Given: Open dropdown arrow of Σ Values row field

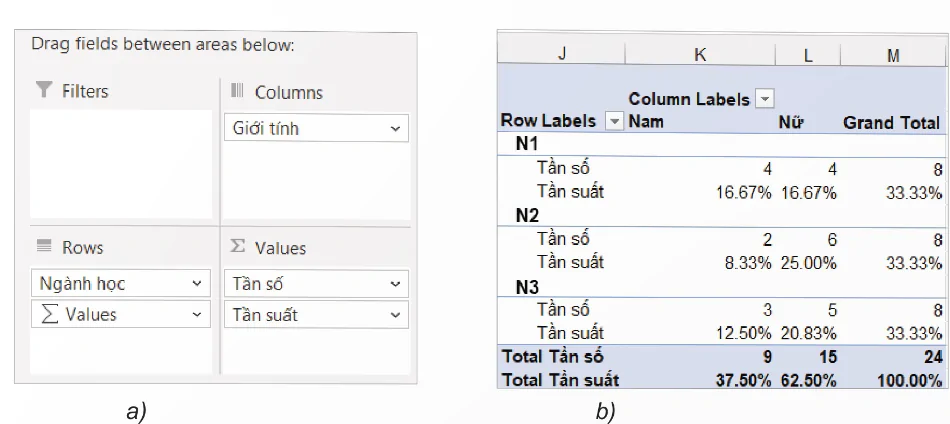Looking at the screenshot, I should [196, 315].
